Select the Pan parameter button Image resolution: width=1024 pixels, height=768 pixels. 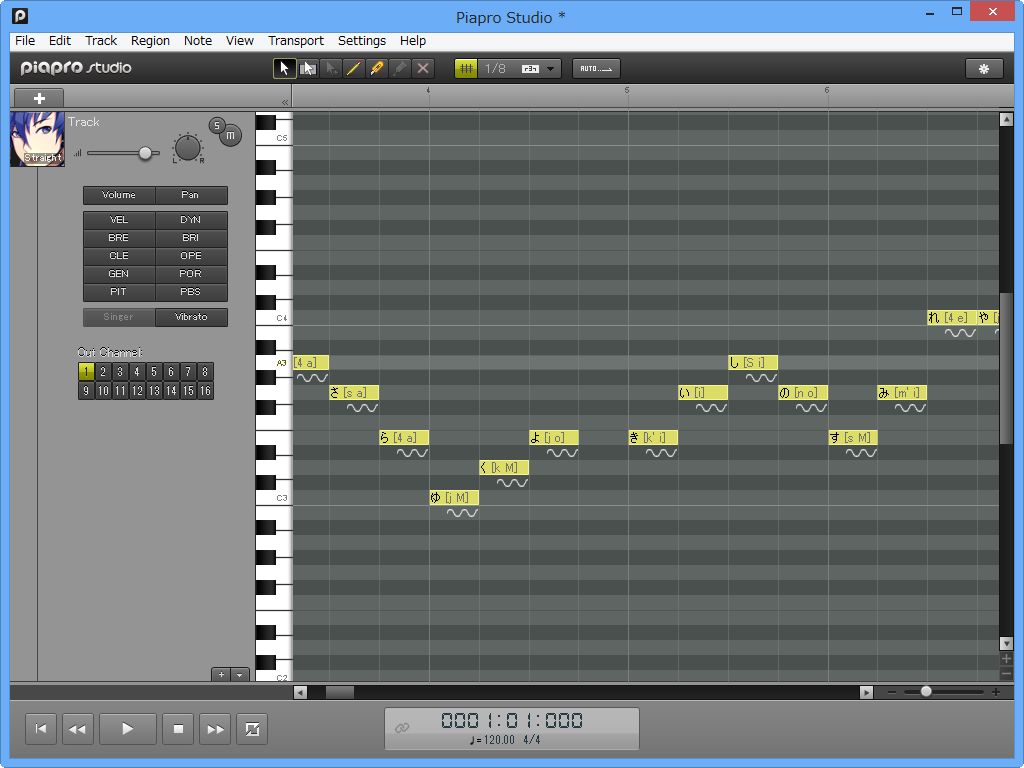[191, 195]
